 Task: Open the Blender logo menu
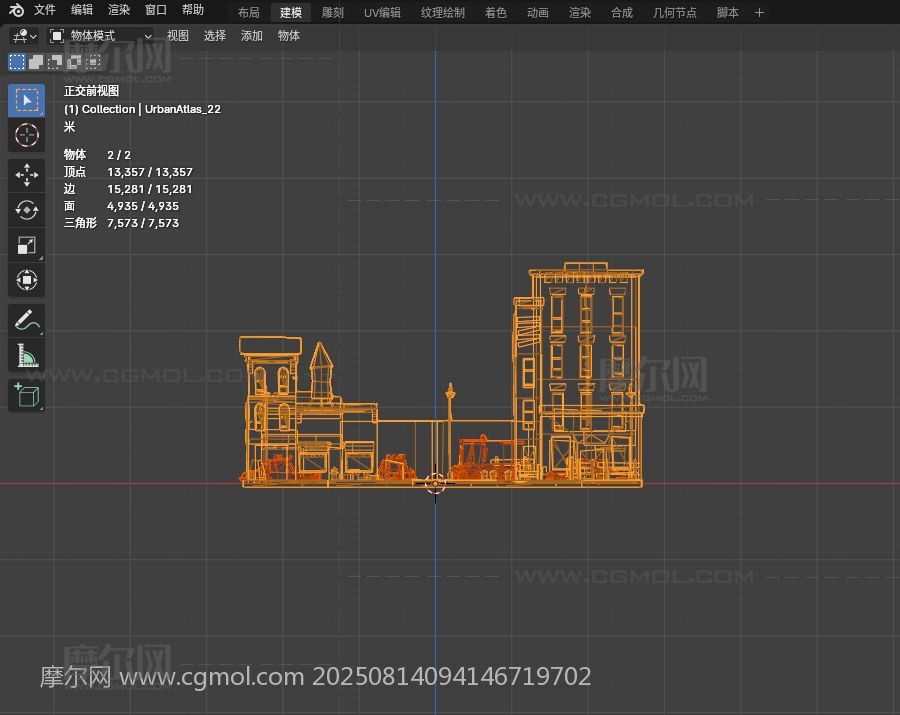click(x=16, y=10)
